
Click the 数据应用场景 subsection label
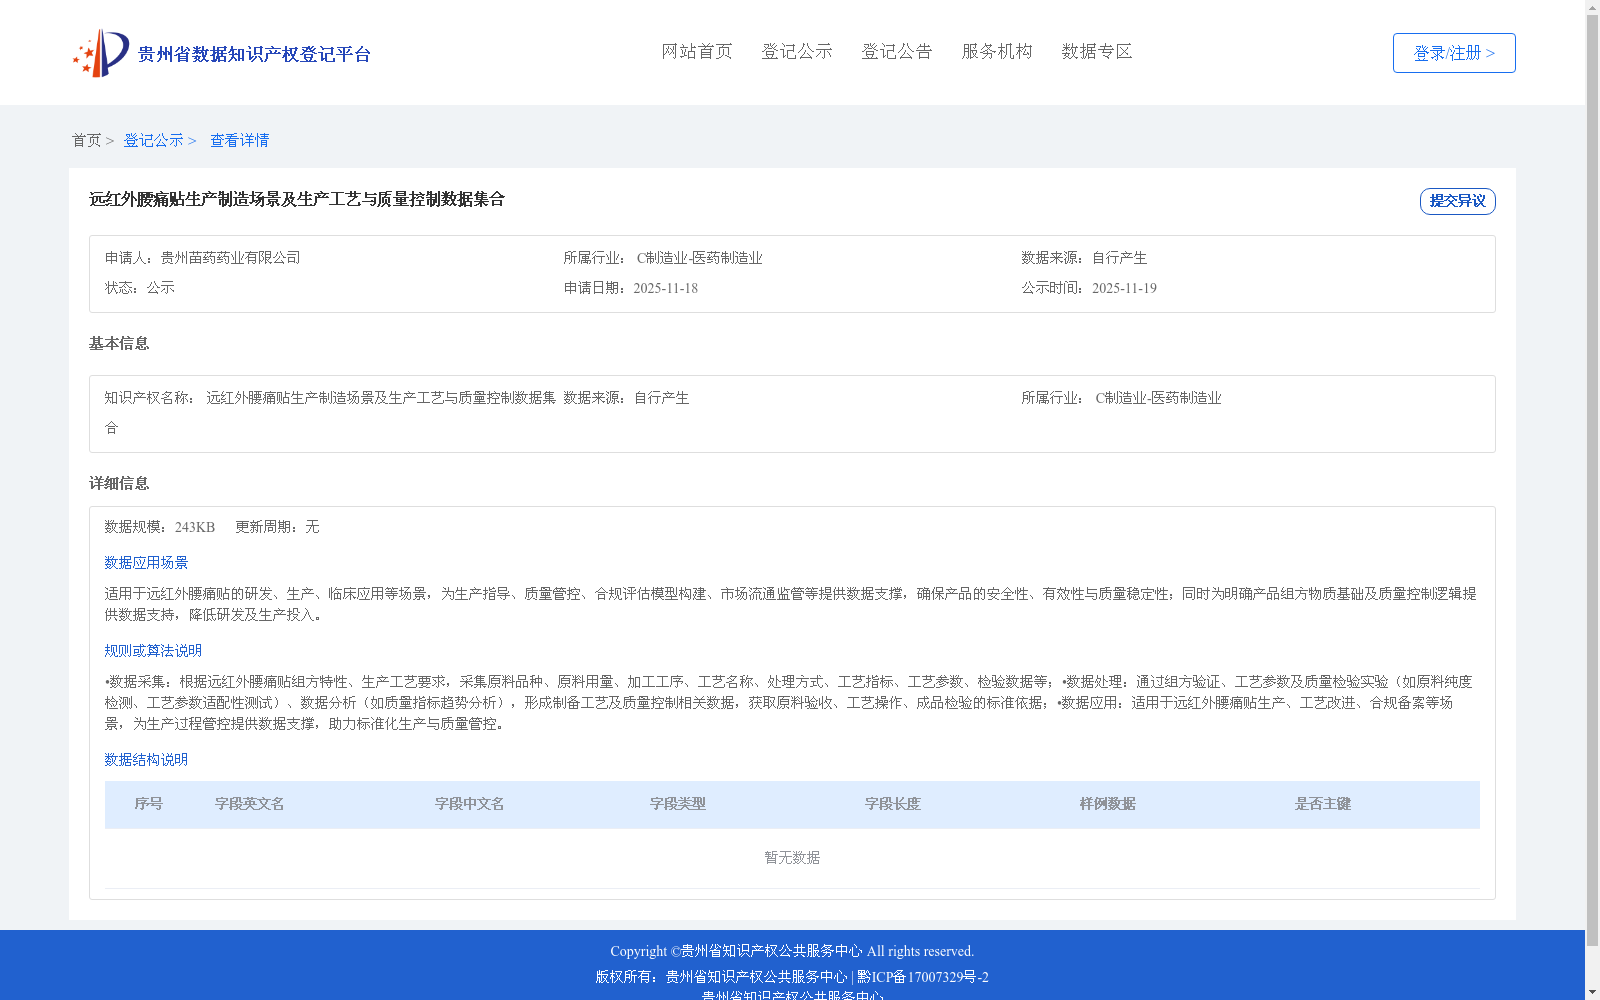pyautogui.click(x=146, y=563)
